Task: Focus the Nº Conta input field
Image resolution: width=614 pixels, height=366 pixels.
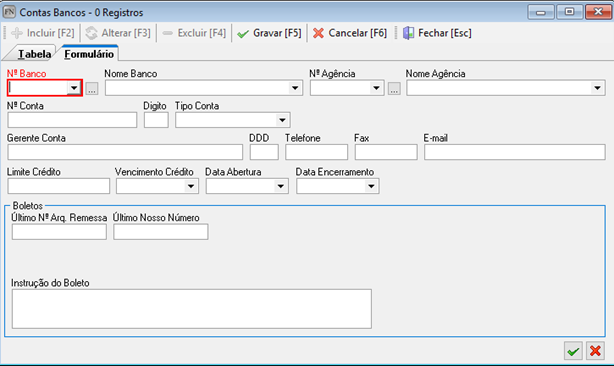Action: click(x=72, y=120)
